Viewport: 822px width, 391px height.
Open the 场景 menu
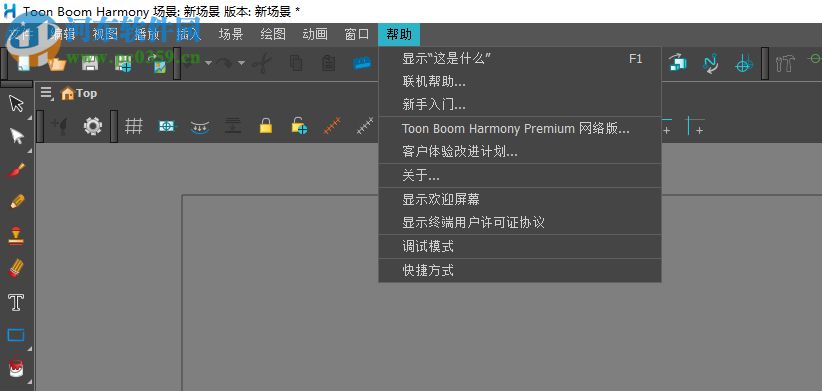tap(231, 35)
